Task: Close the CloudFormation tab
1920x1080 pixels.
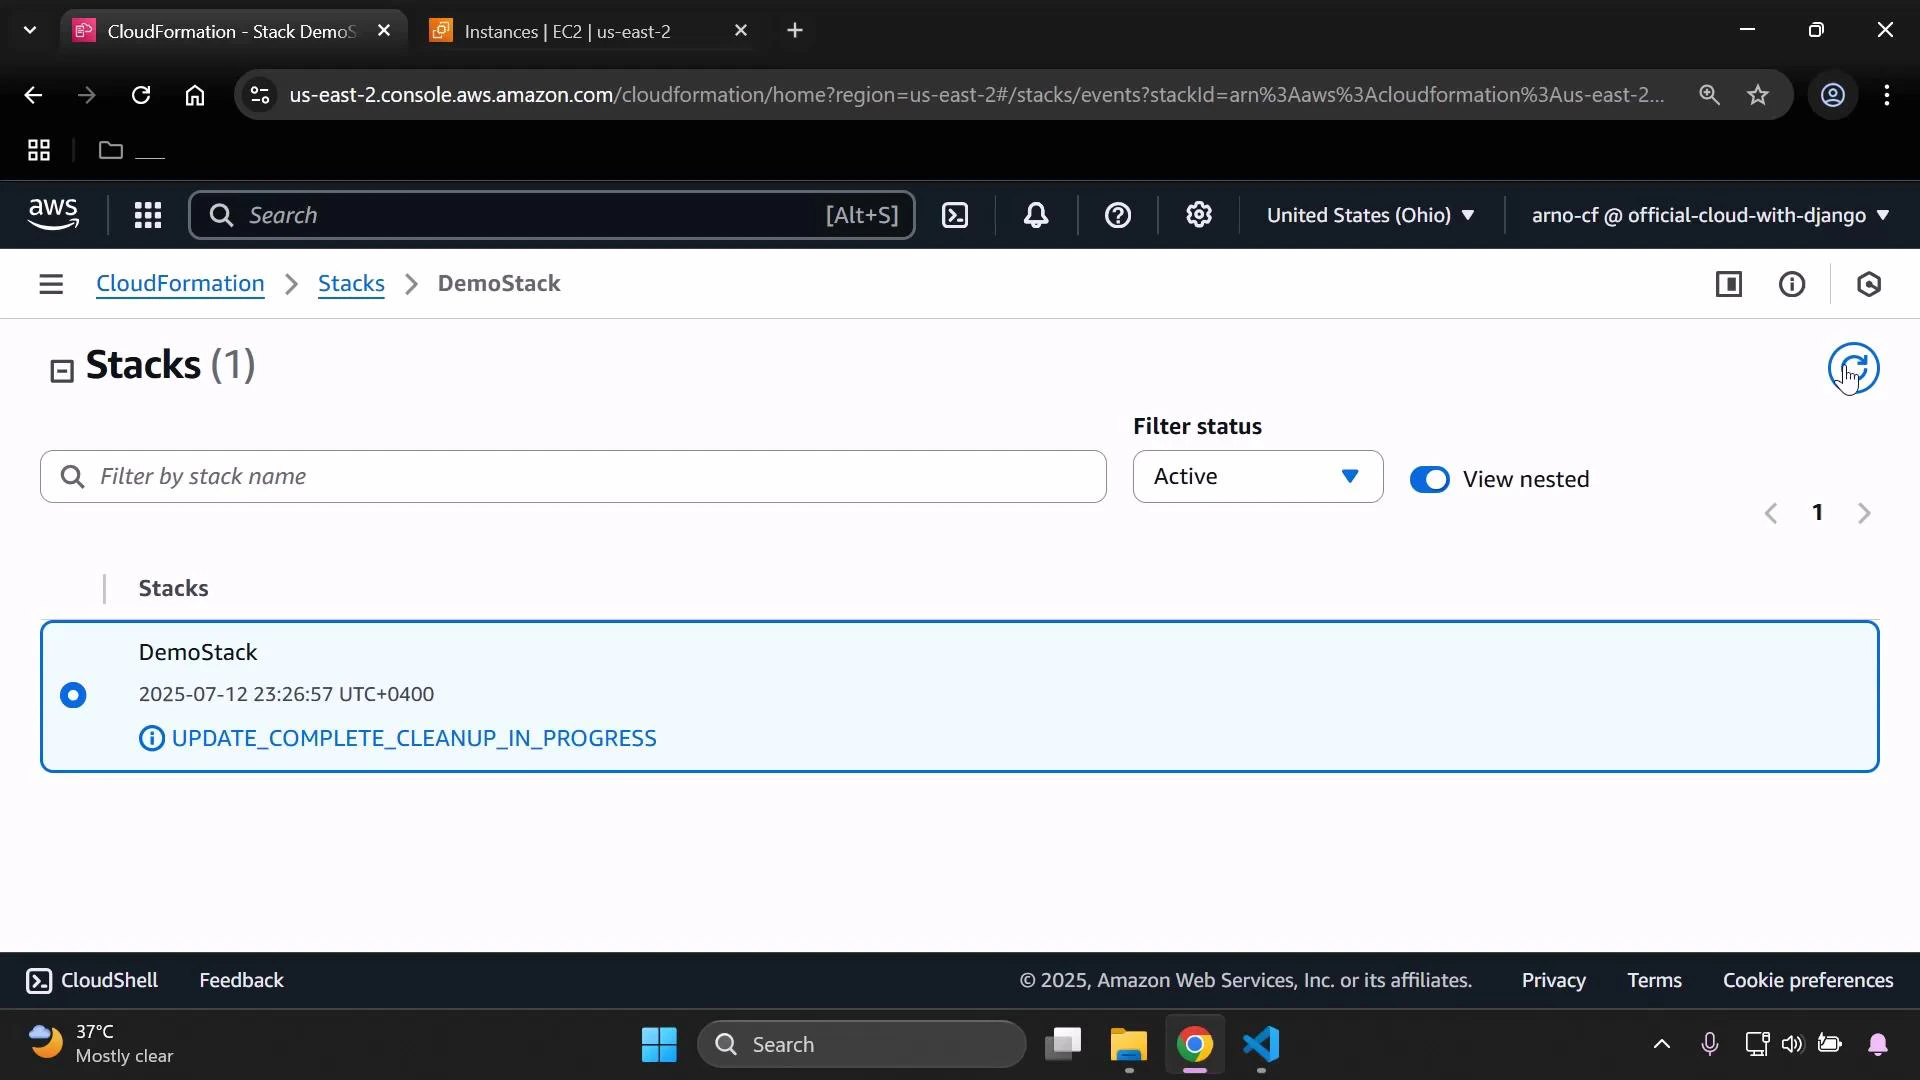Action: point(384,31)
